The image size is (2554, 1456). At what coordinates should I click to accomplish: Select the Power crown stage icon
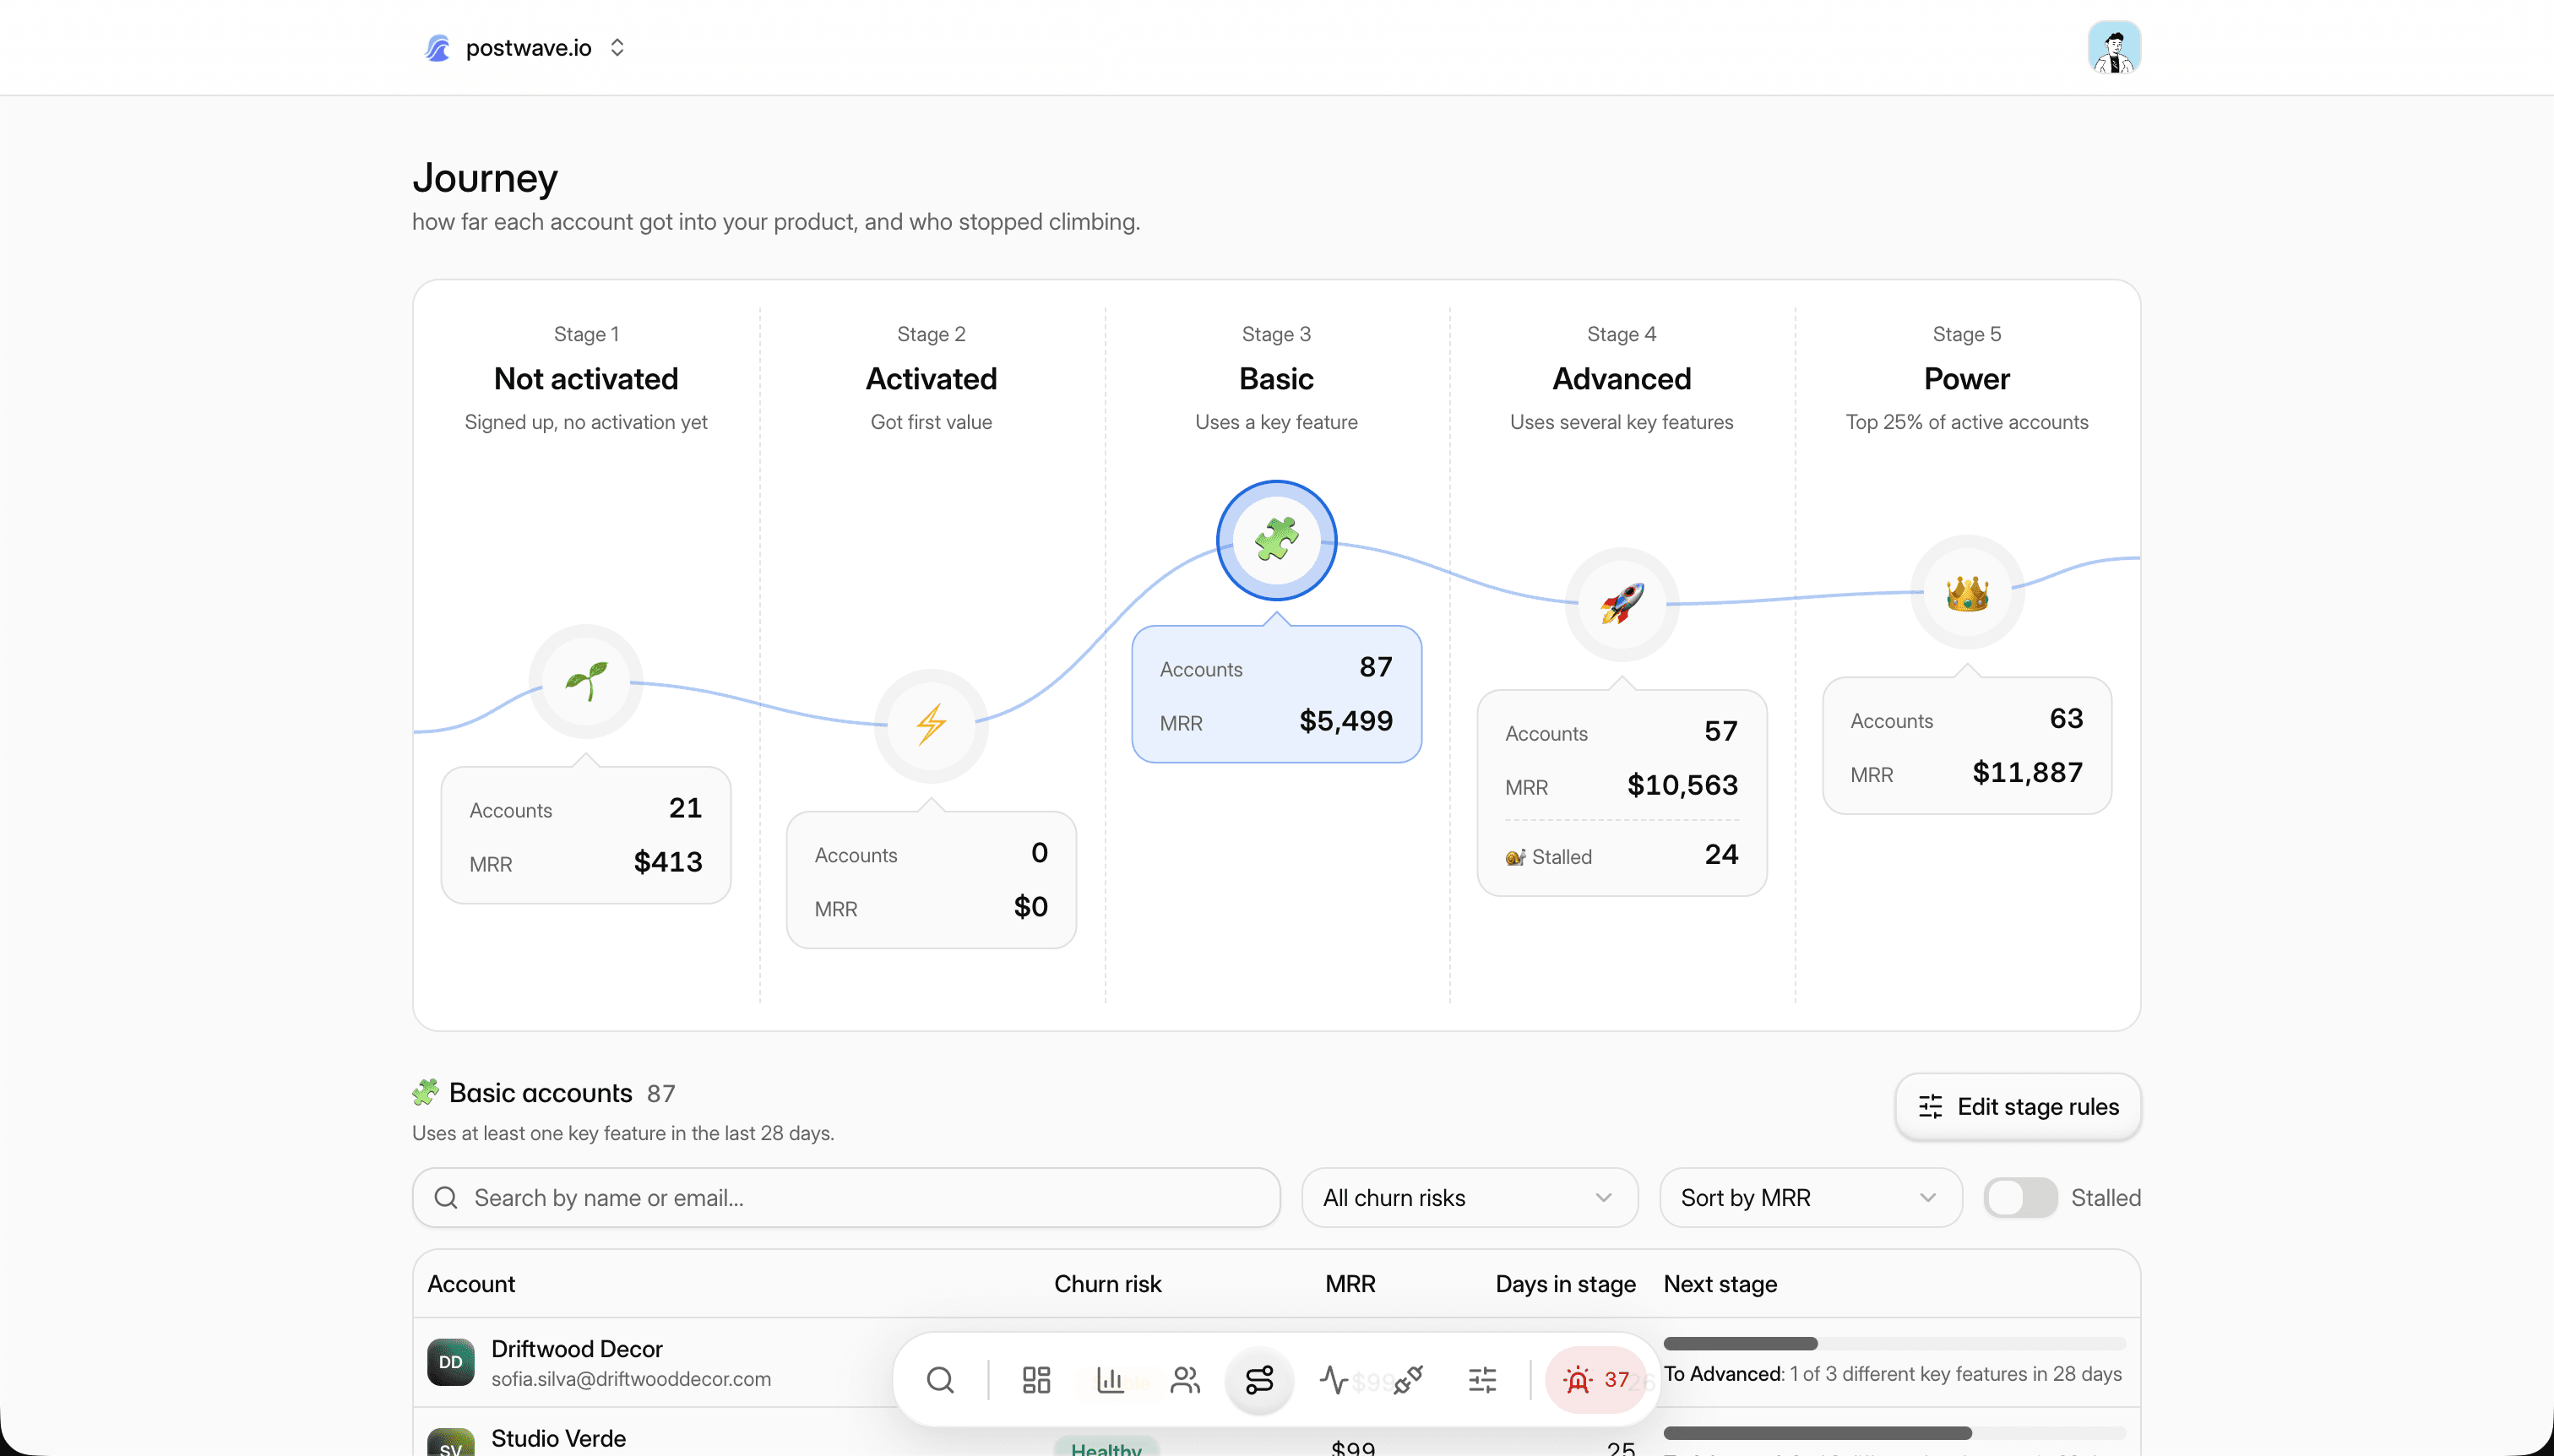(1966, 592)
